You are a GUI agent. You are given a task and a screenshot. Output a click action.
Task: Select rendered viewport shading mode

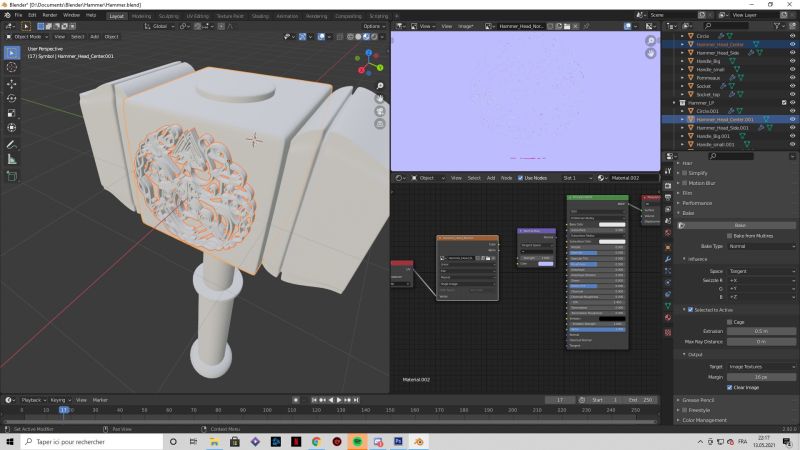(x=374, y=37)
